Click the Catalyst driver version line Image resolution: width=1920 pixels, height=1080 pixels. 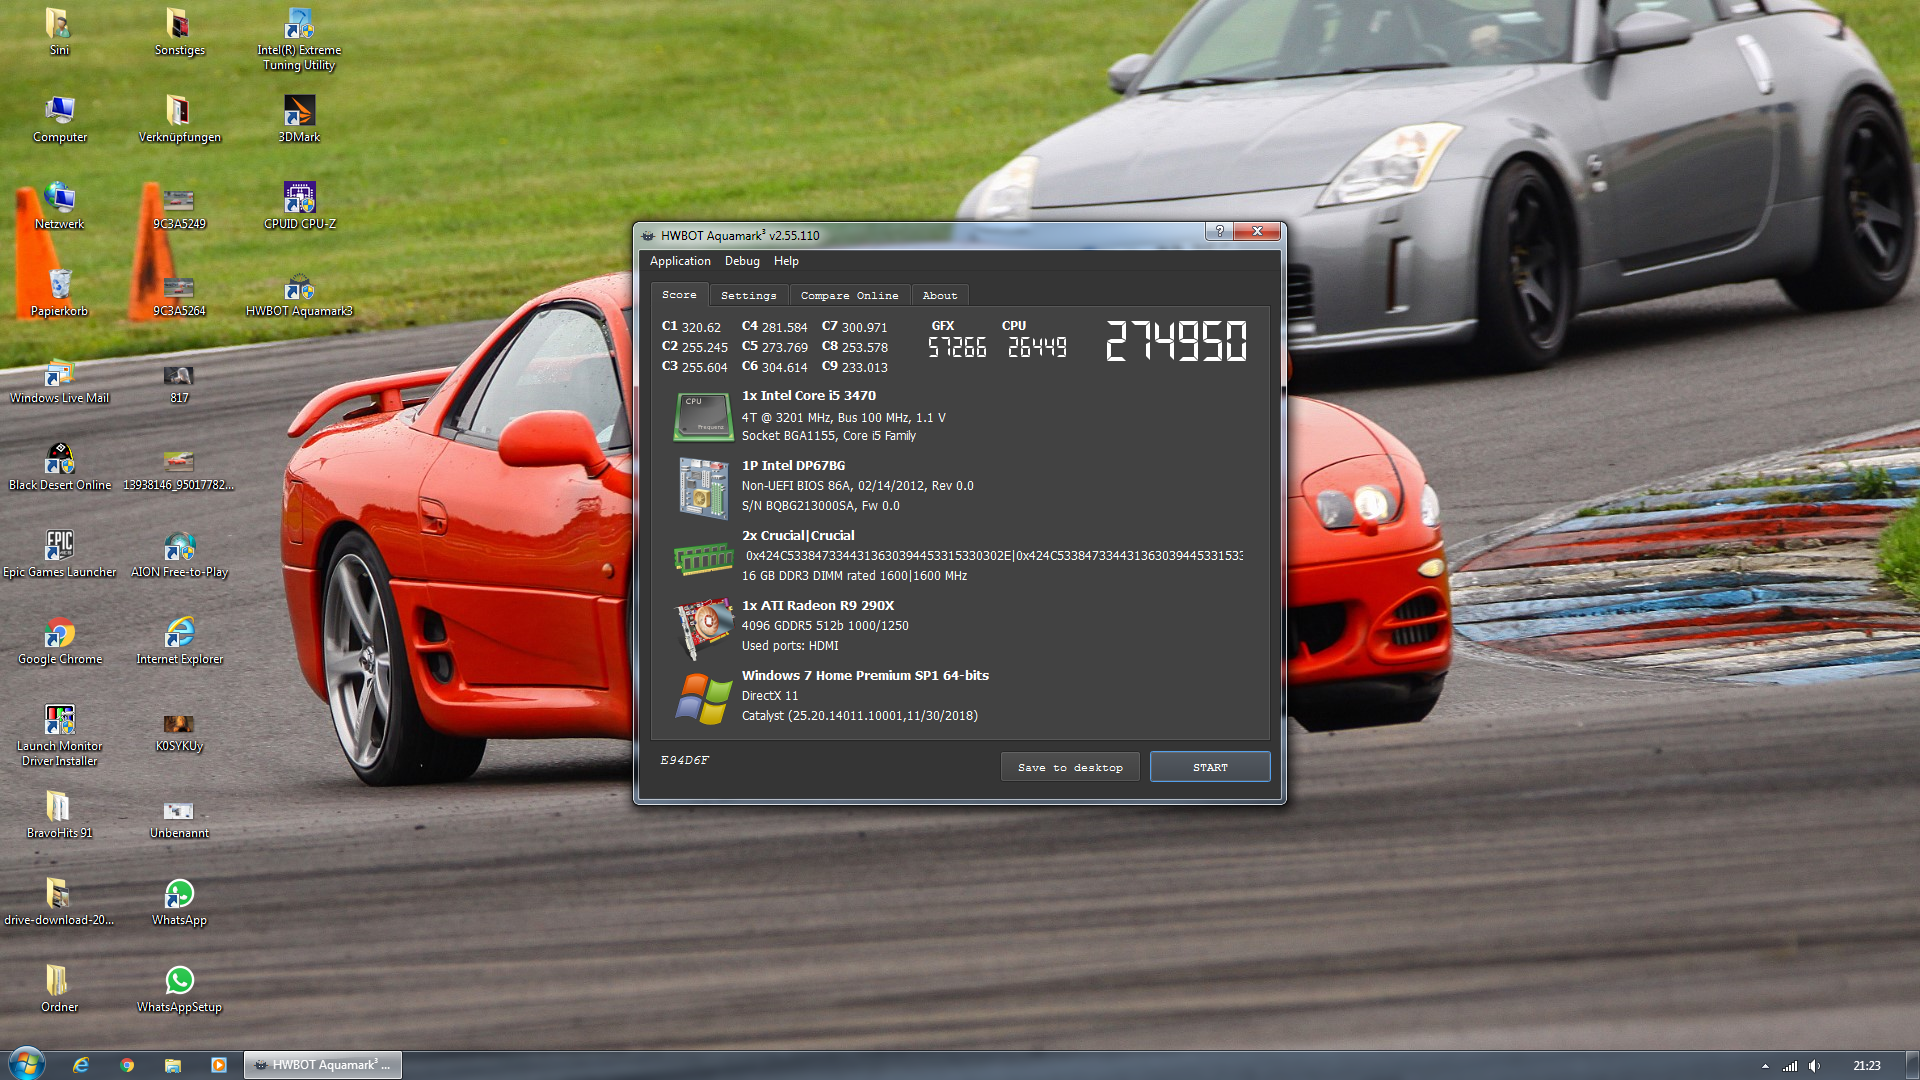tap(860, 715)
